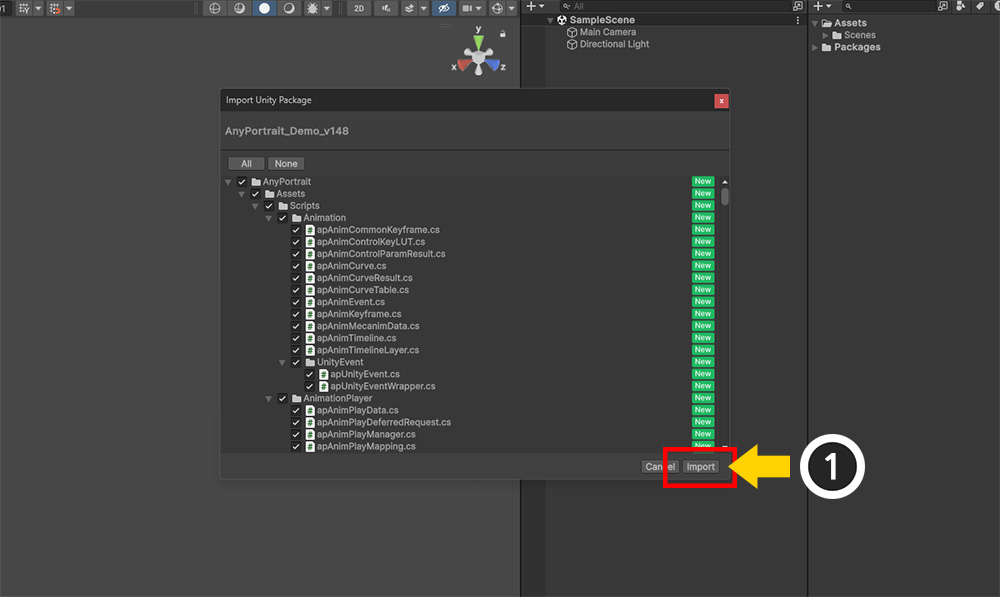Image resolution: width=1000 pixels, height=597 pixels.
Task: Open debug draw mode dropdown arrow
Action: (x=327, y=8)
